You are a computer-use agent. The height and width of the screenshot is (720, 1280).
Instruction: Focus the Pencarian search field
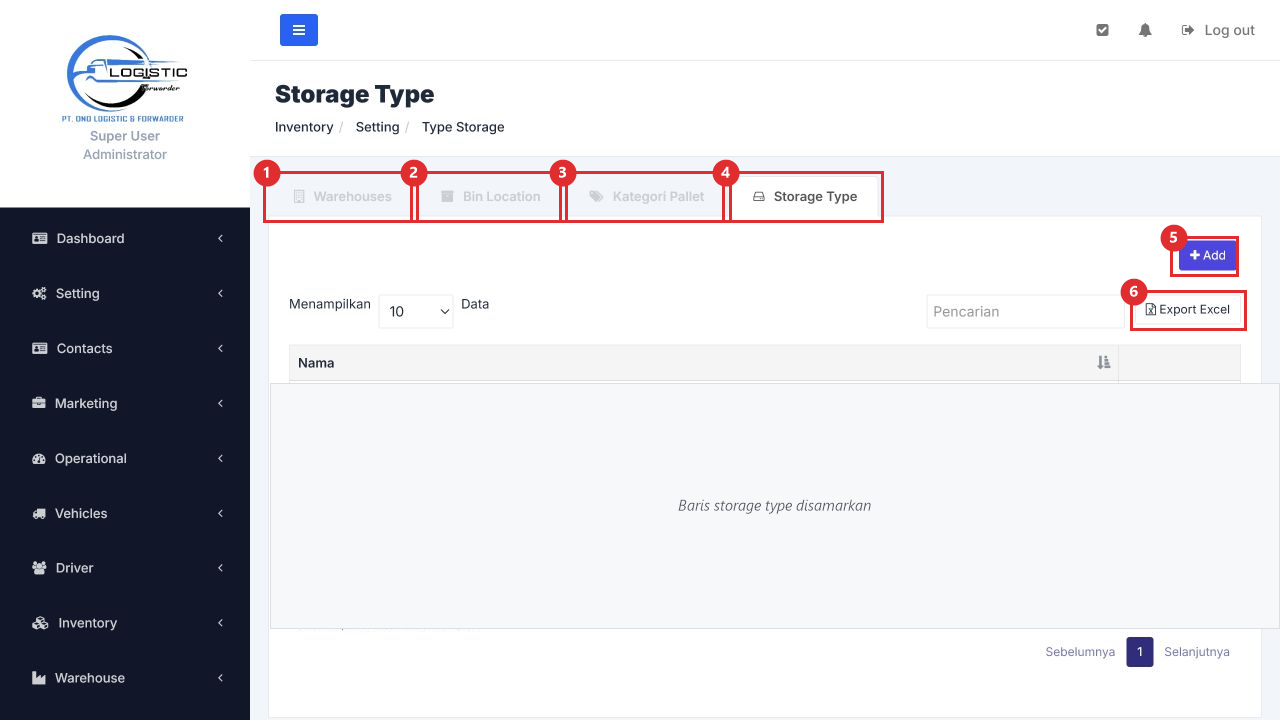(x=1026, y=311)
